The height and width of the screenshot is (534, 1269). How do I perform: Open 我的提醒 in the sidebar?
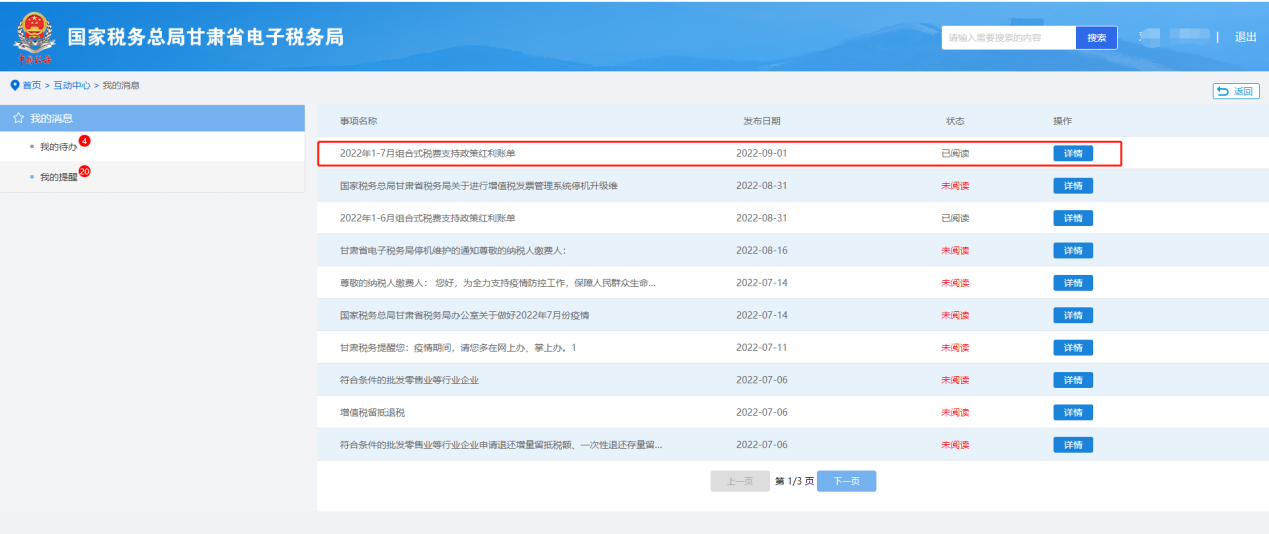pyautogui.click(x=58, y=177)
